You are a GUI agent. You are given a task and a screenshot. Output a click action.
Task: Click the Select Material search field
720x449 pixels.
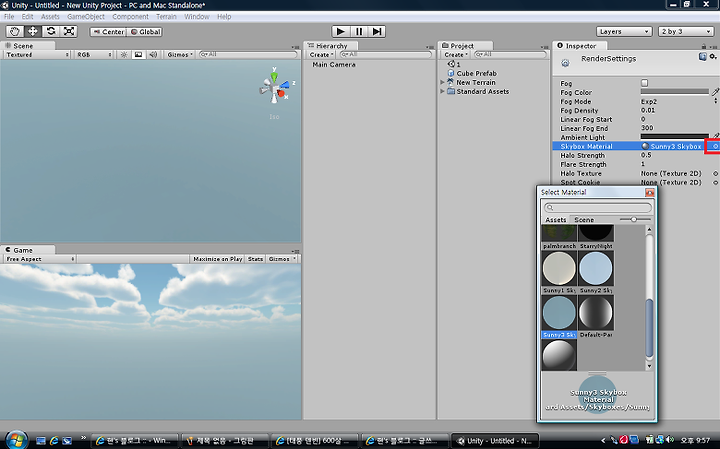tap(598, 208)
